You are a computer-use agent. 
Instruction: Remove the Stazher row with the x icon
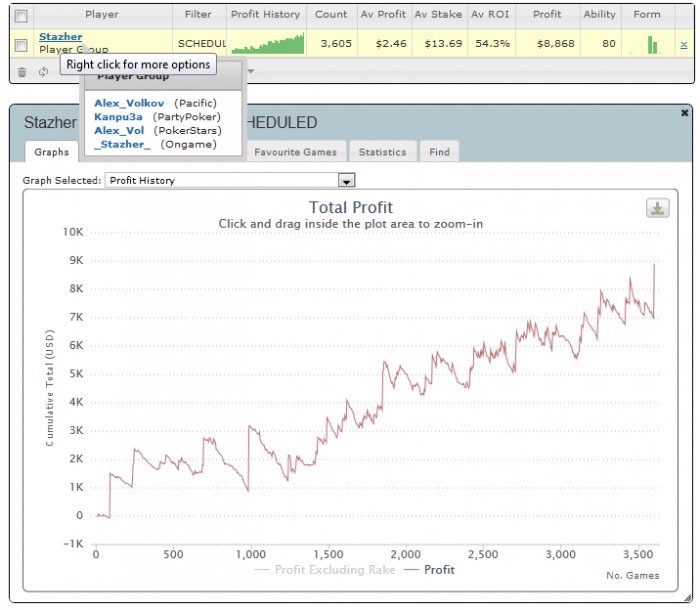pyautogui.click(x=683, y=45)
